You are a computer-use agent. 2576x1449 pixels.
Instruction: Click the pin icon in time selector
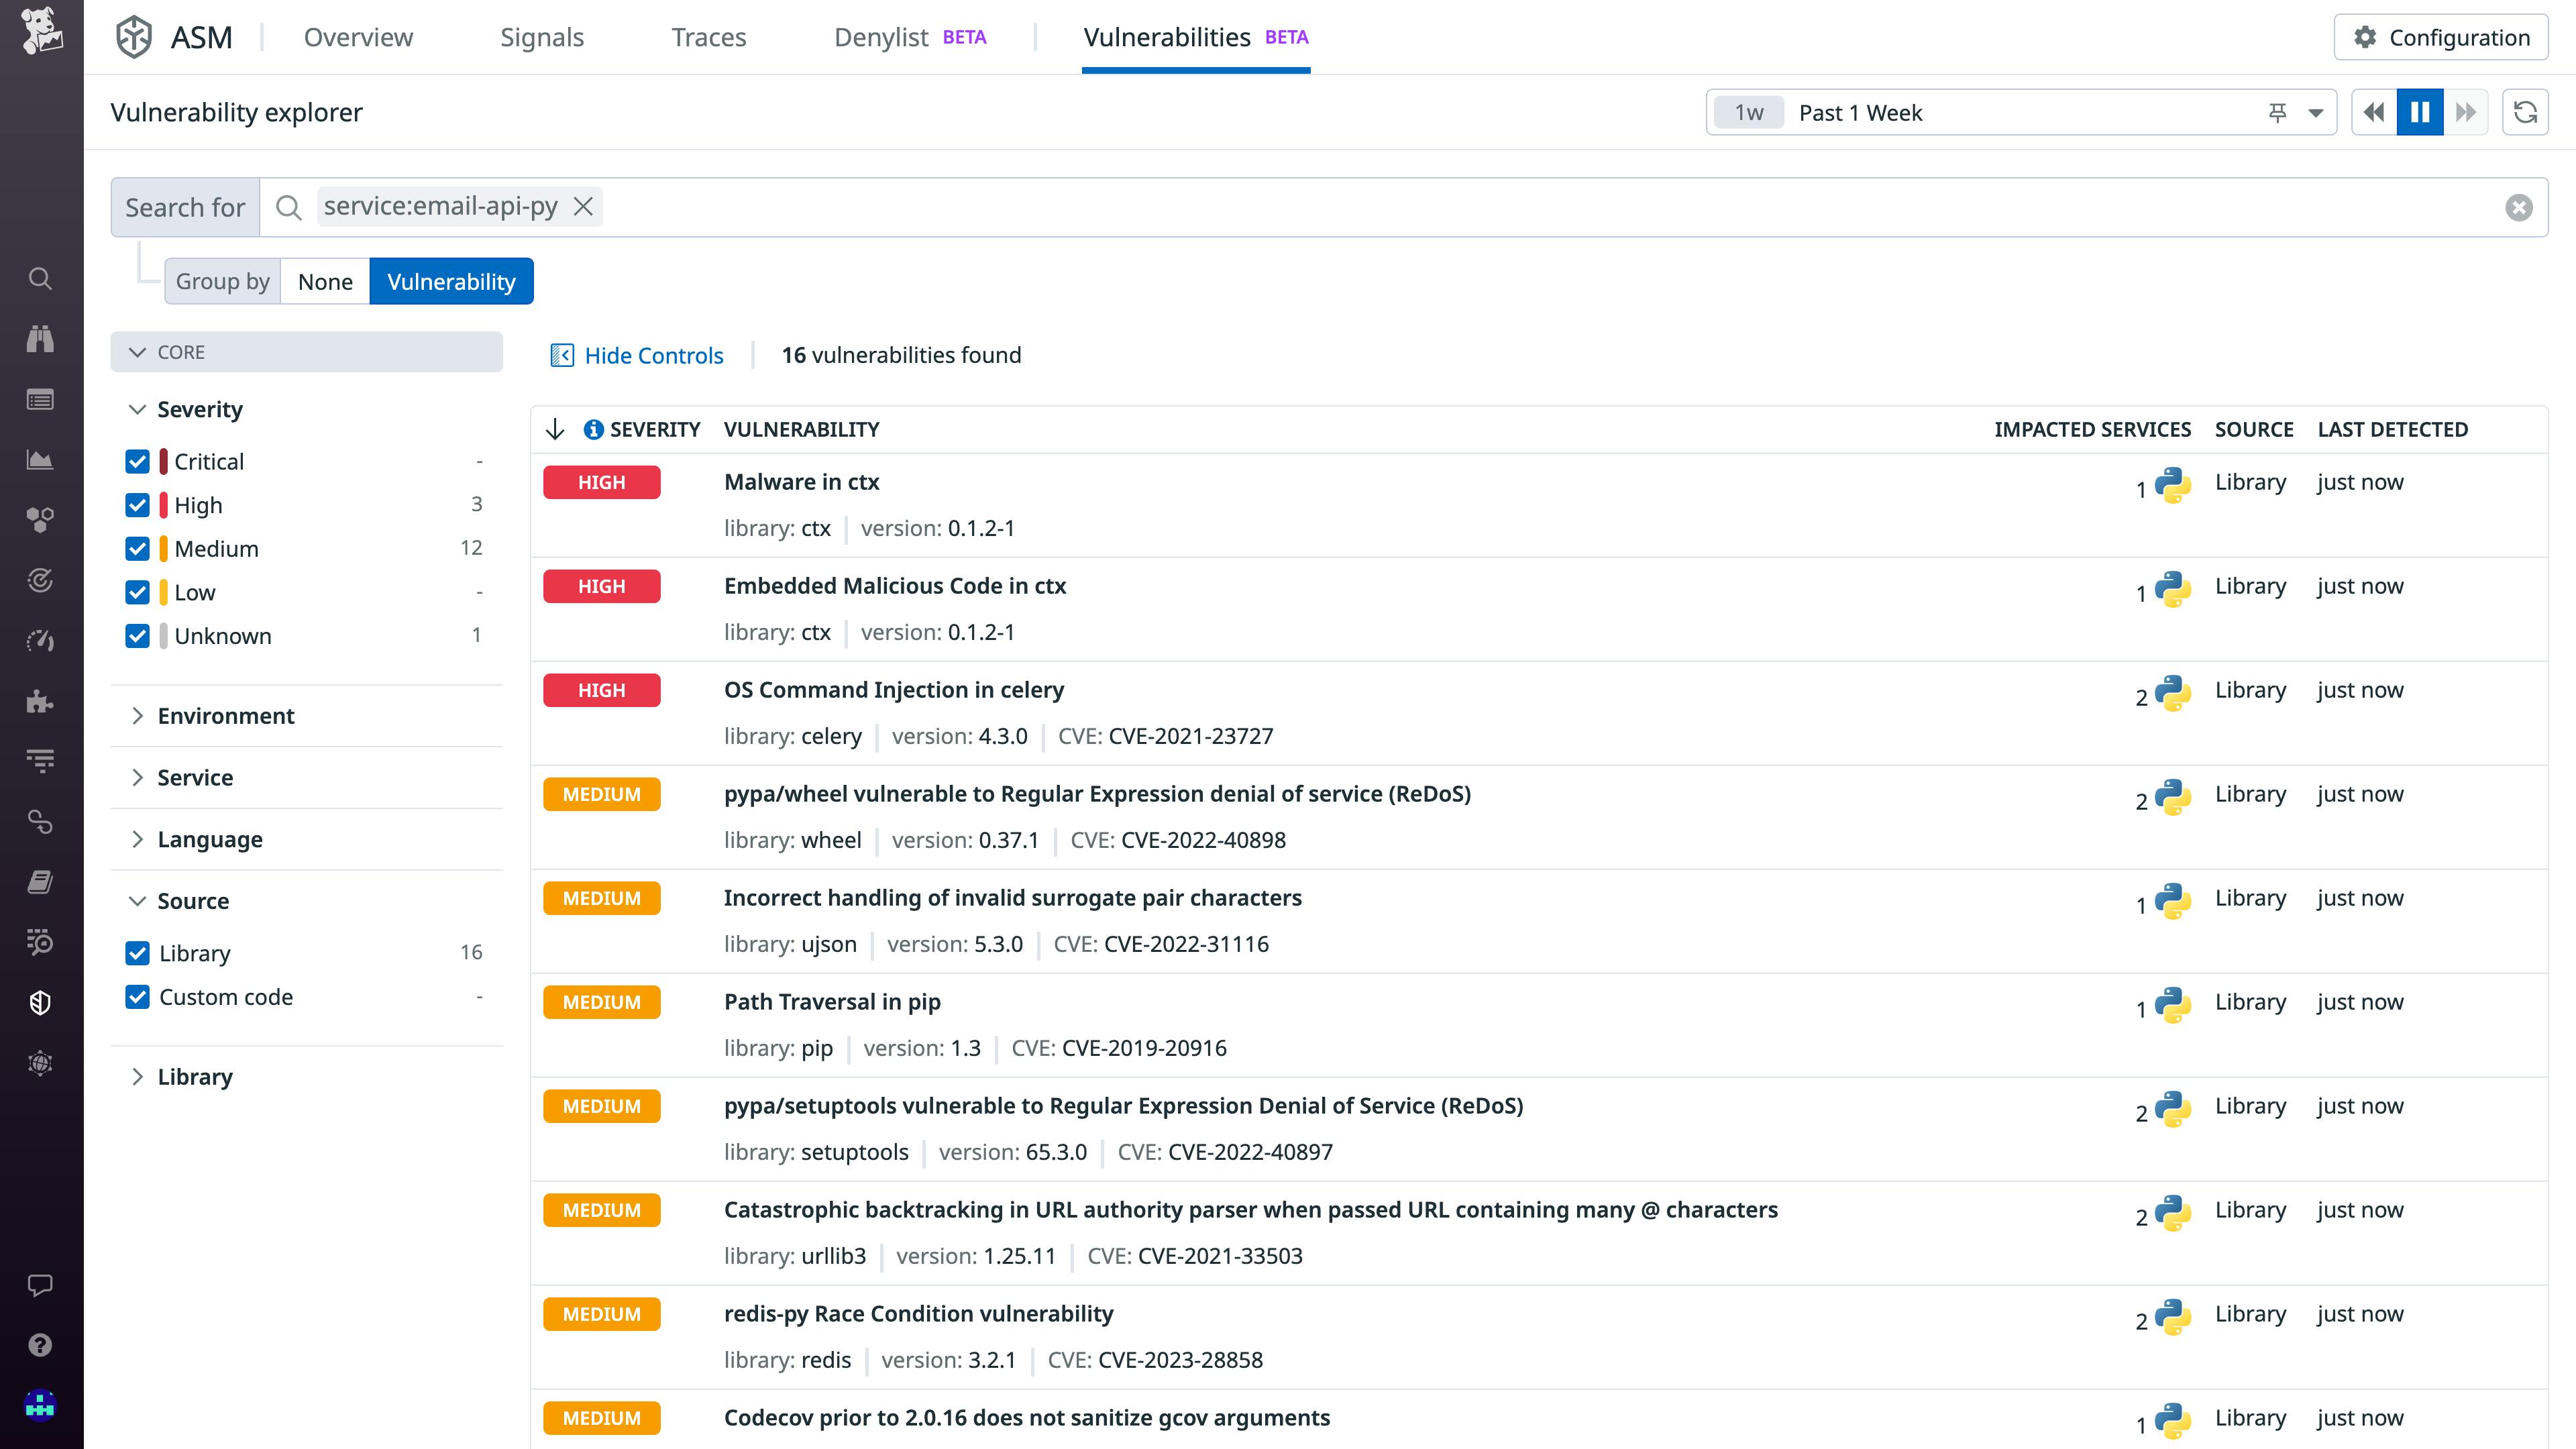(x=2277, y=113)
